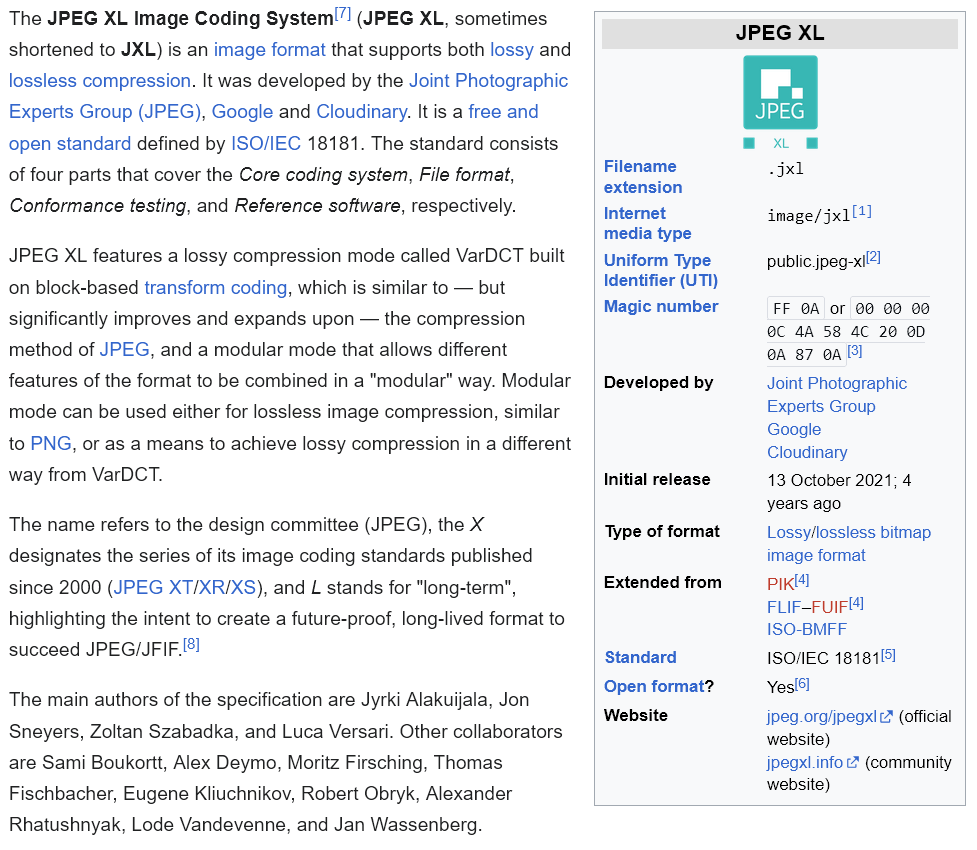Viewport: 977px width, 850px height.
Task: Click external link icon beside jpeg.org/jpegxl
Action: pos(886,717)
